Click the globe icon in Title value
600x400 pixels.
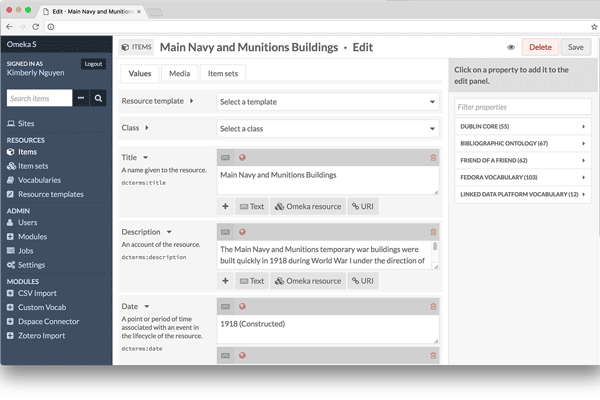pyautogui.click(x=242, y=157)
